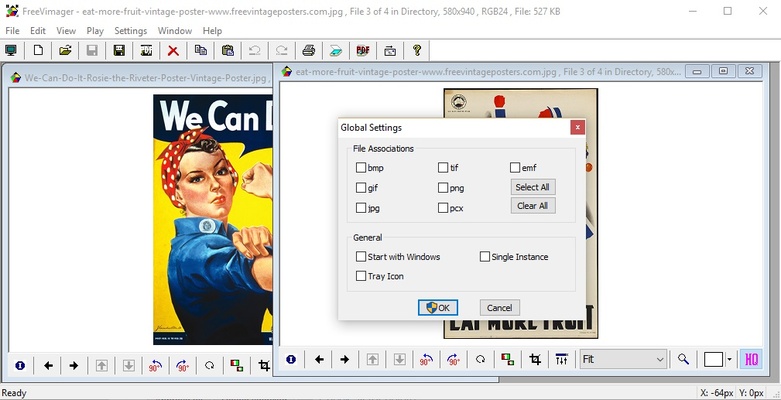Click the red PDF icon in toolbar
The image size is (781, 400).
pos(363,50)
